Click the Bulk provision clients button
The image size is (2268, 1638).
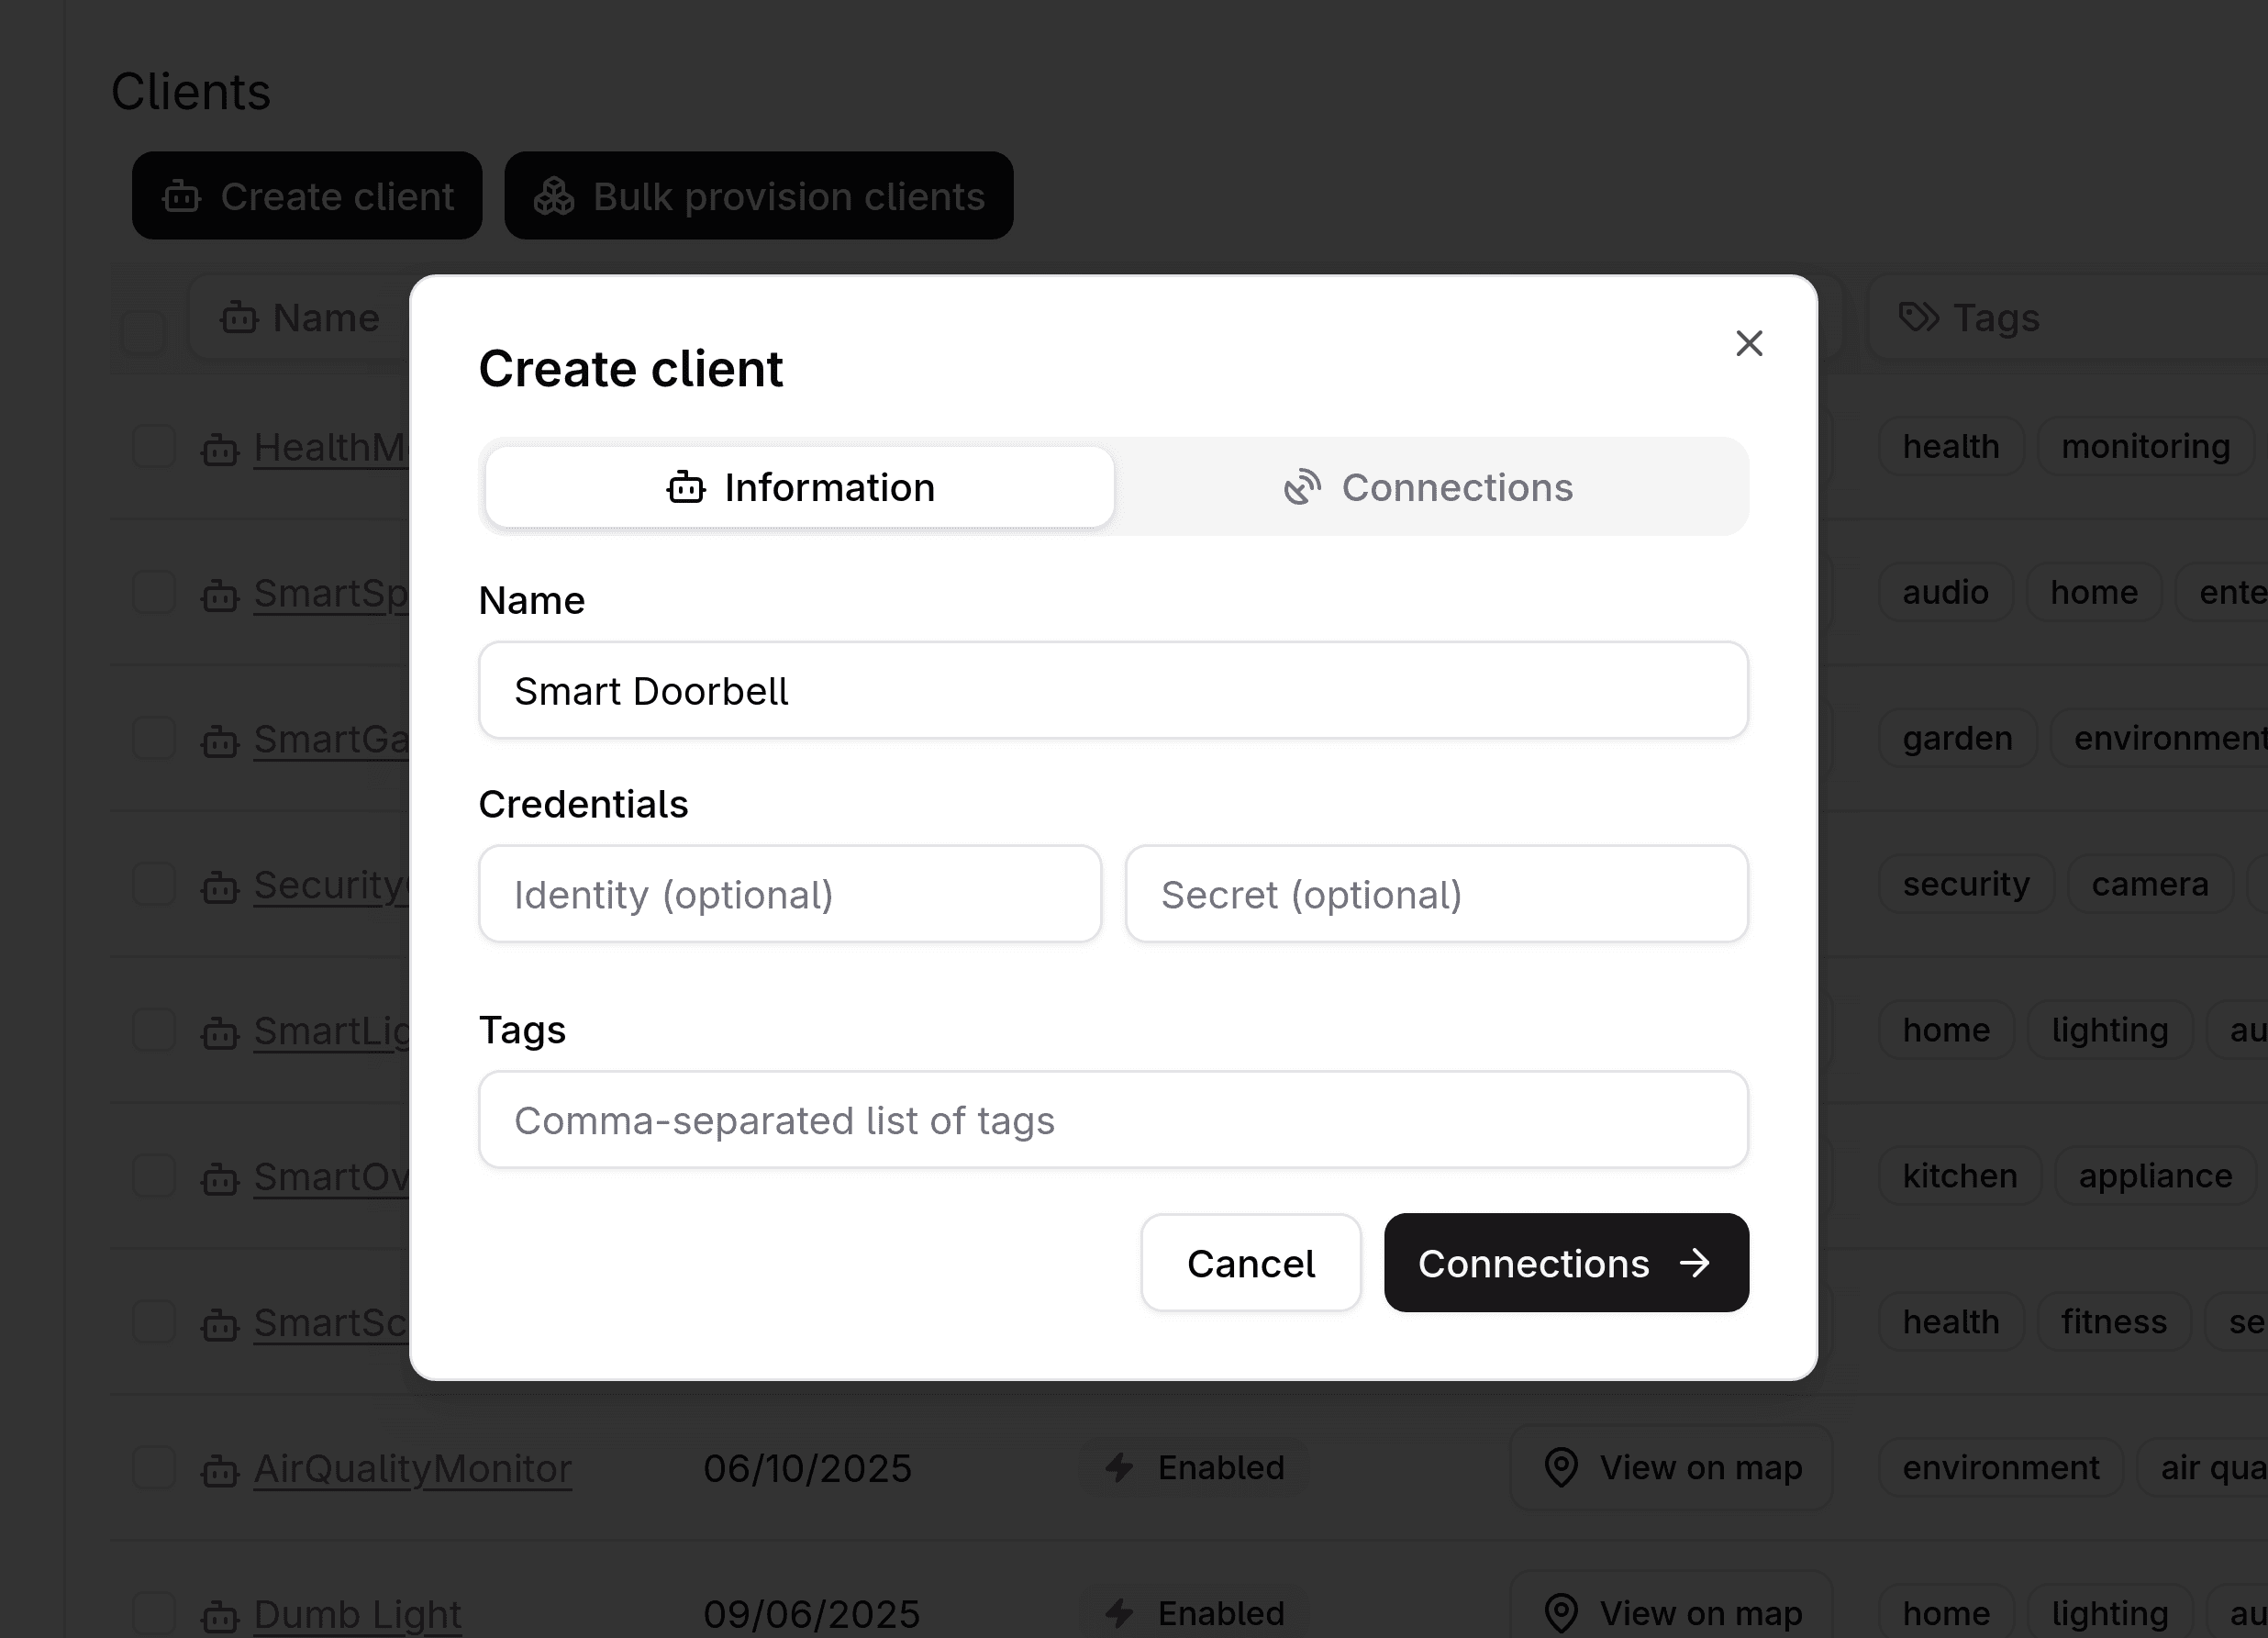758,196
